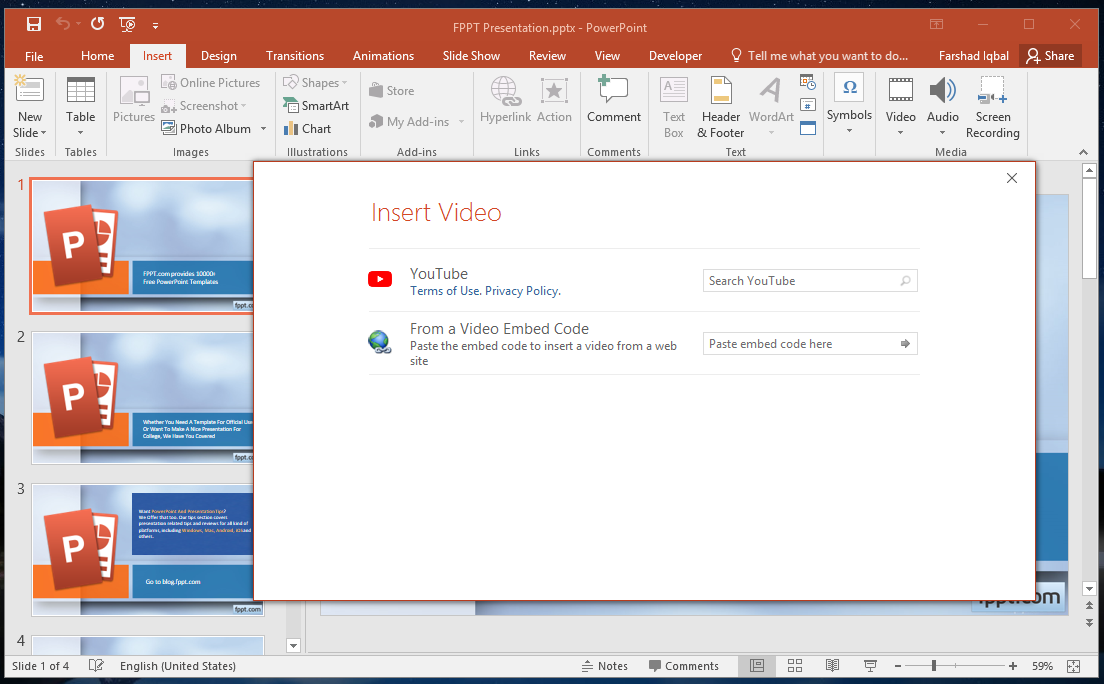Click the zoom slider in status bar
Image resolution: width=1104 pixels, height=684 pixels.
point(934,666)
